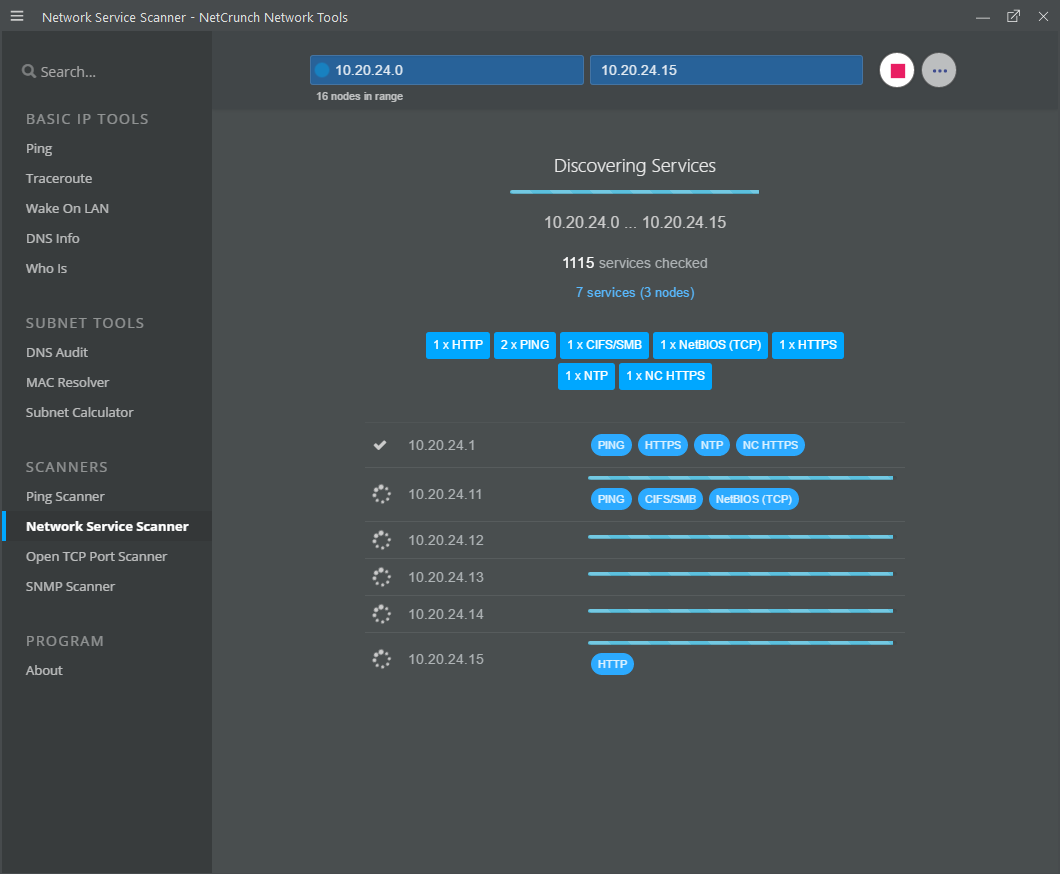Click the 1 x NetBIOS (TCP) summary tag
Viewport: 1060px width, 874px height.
710,345
